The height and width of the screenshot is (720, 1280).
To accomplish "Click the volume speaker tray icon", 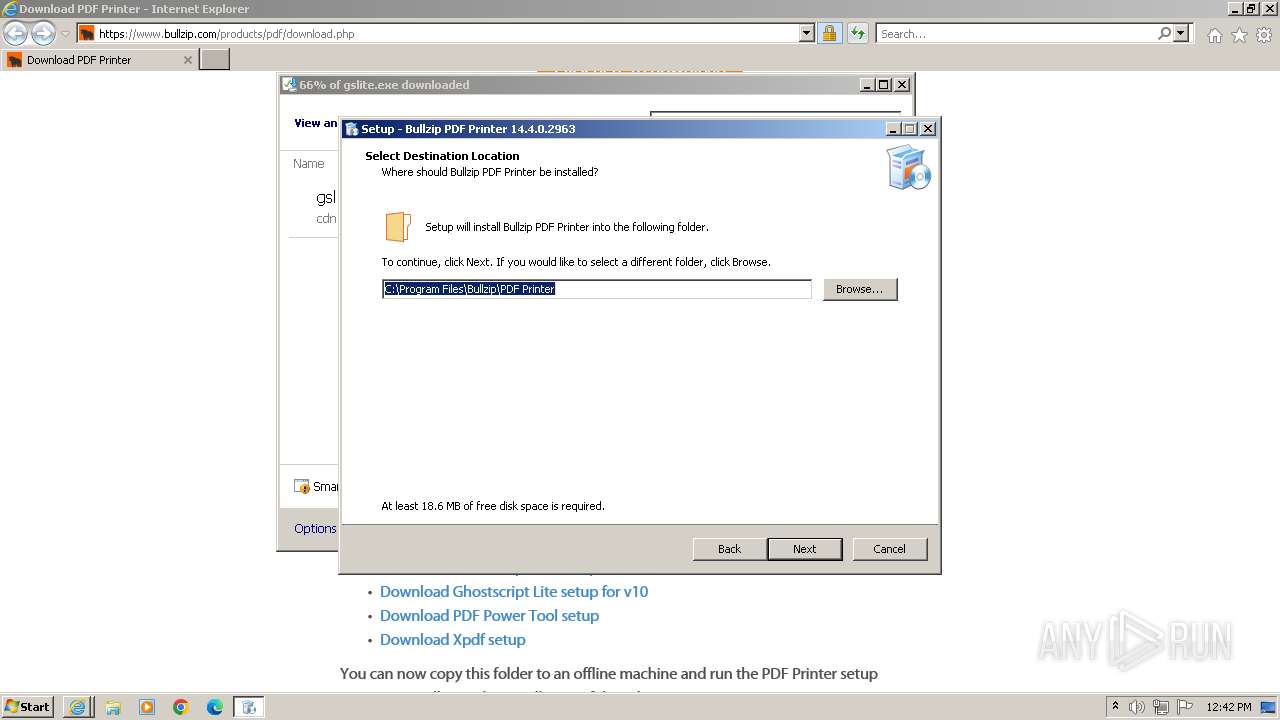I will pyautogui.click(x=1137, y=707).
